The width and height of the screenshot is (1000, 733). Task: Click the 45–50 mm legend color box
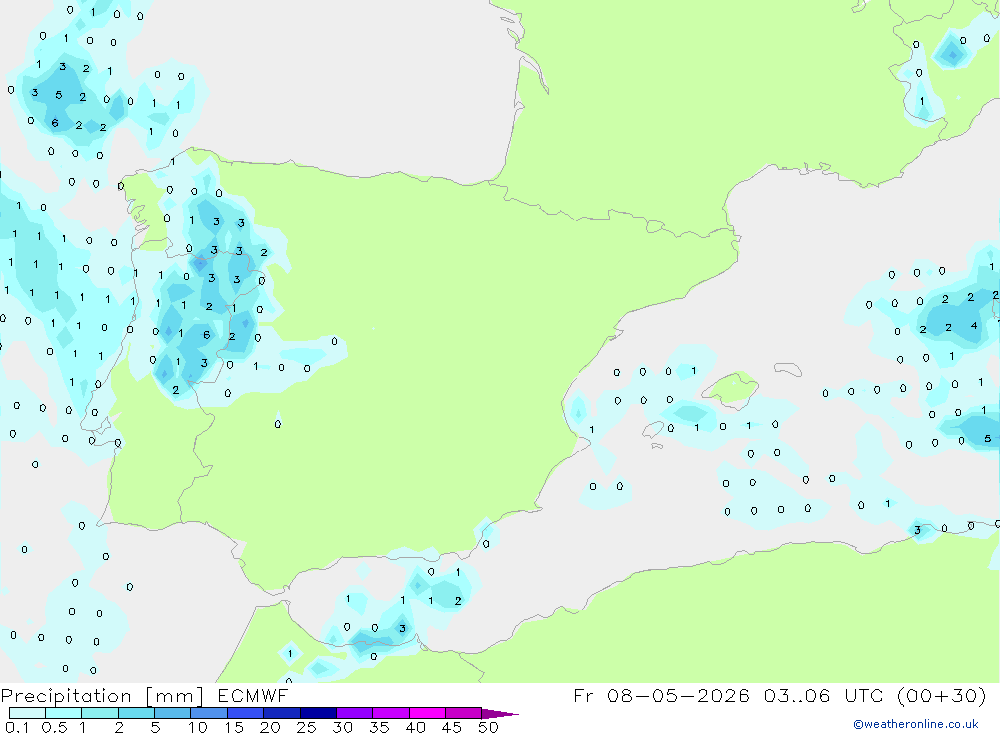[464, 713]
